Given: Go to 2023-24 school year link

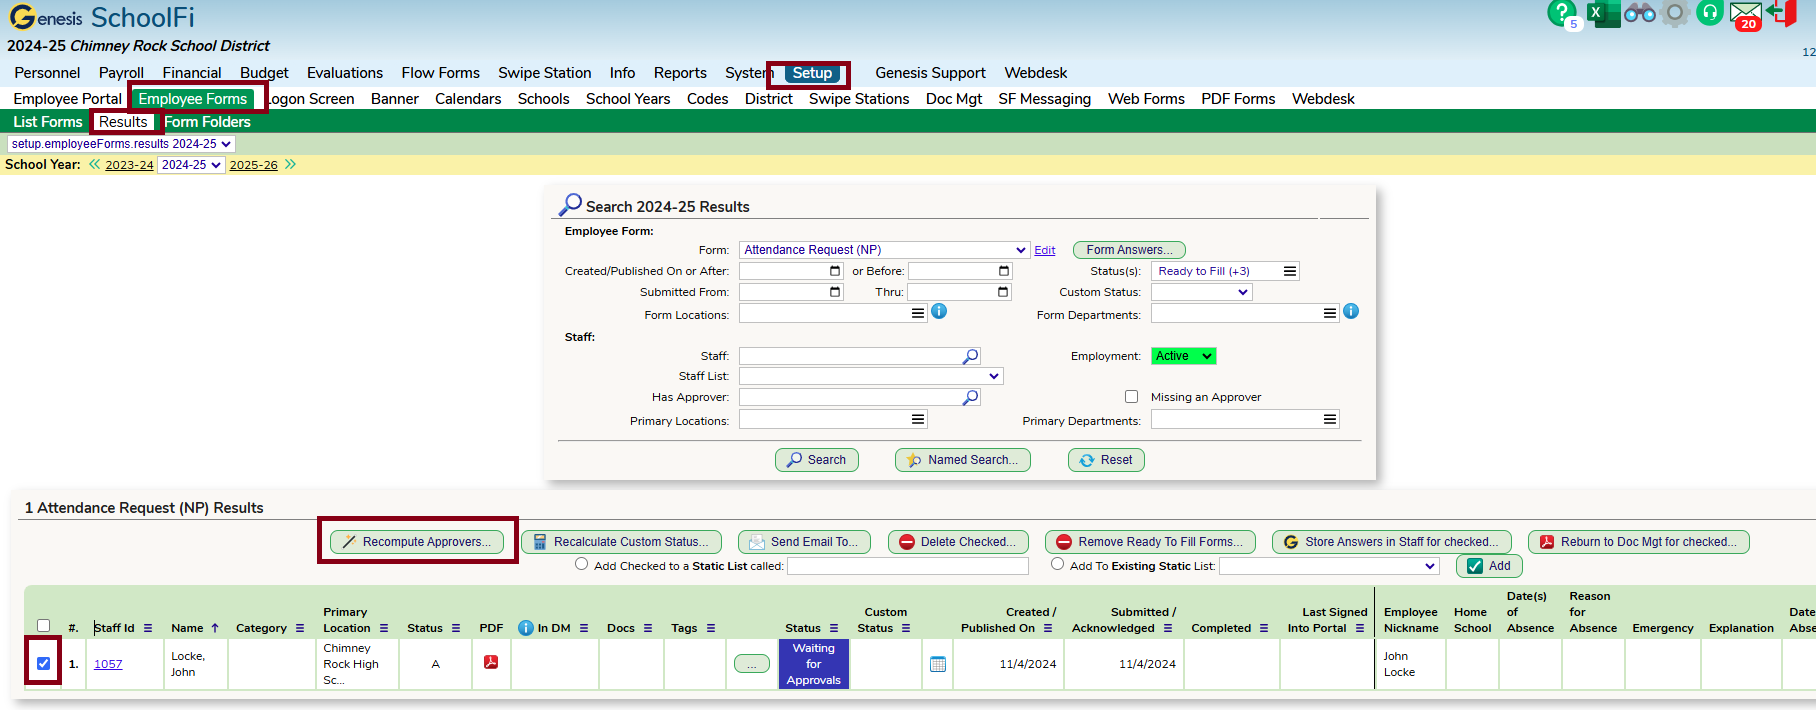Looking at the screenshot, I should point(129,165).
